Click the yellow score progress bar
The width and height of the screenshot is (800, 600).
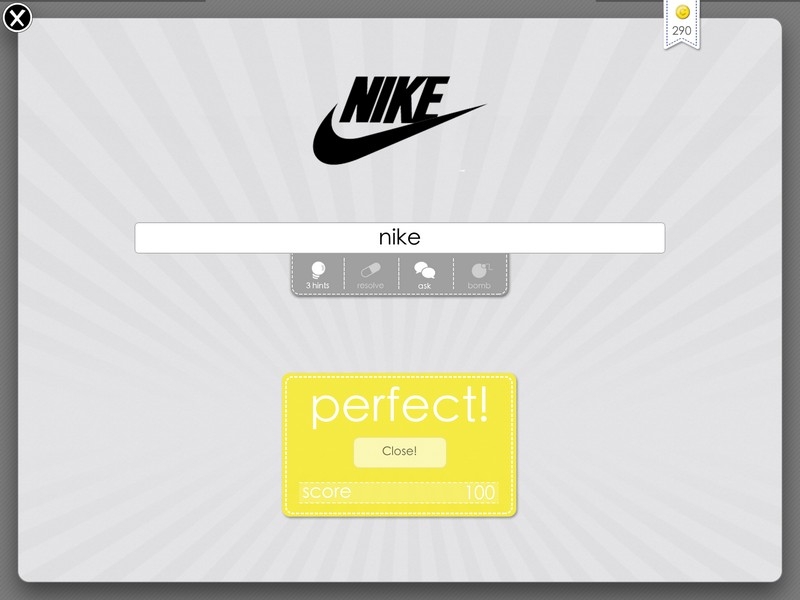[398, 492]
